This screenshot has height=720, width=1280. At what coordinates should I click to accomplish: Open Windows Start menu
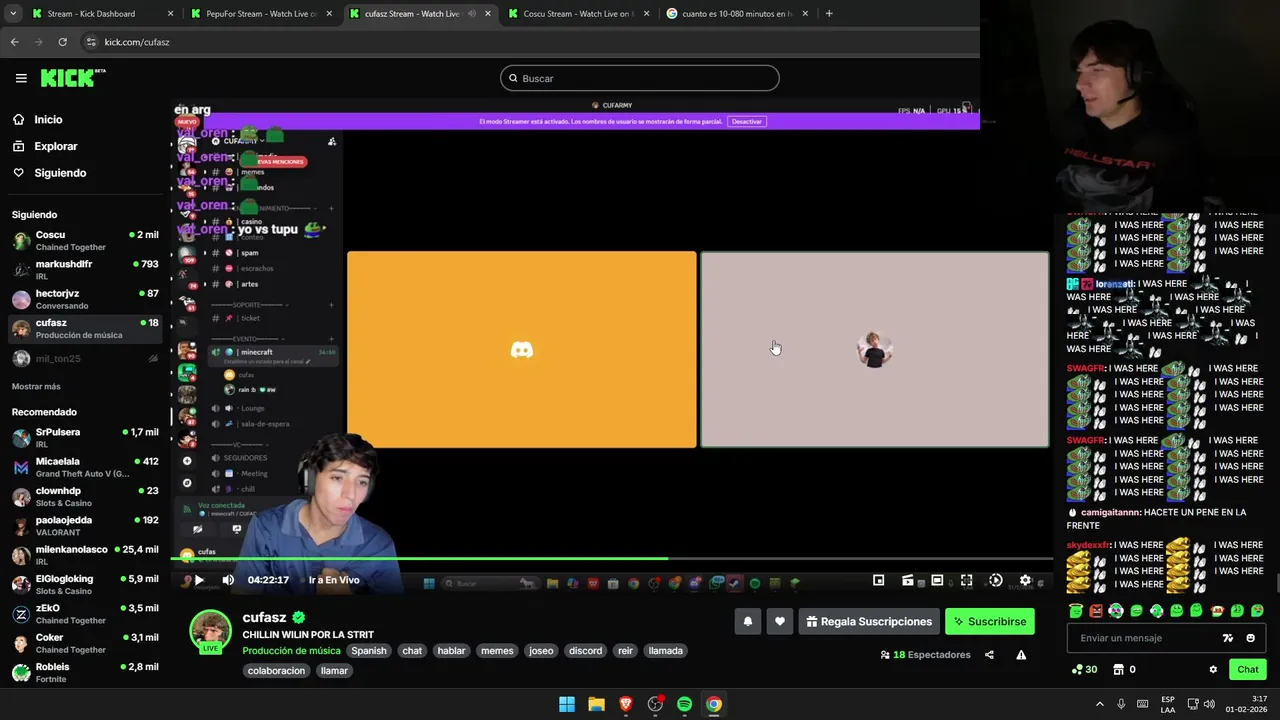pos(567,704)
